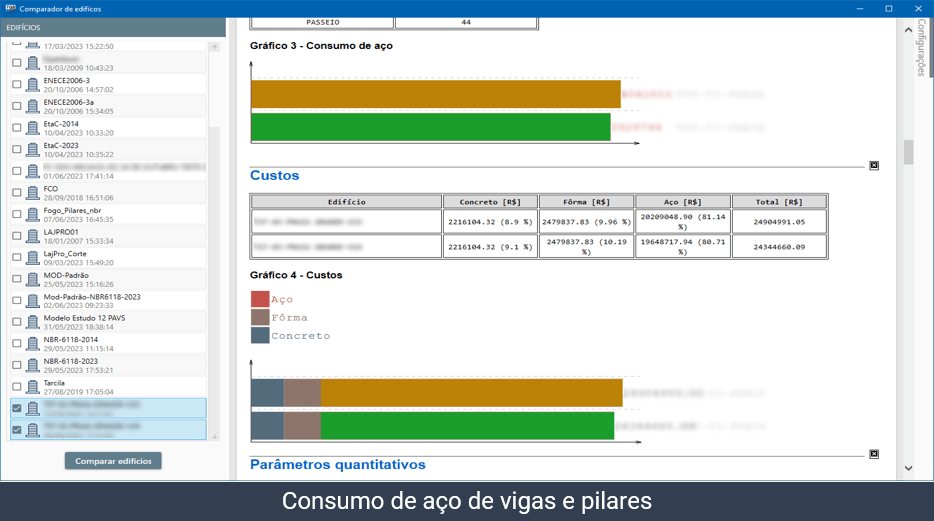Tick the LajPro_Corte checkbox
This screenshot has height=521, width=934.
pyautogui.click(x=16, y=258)
